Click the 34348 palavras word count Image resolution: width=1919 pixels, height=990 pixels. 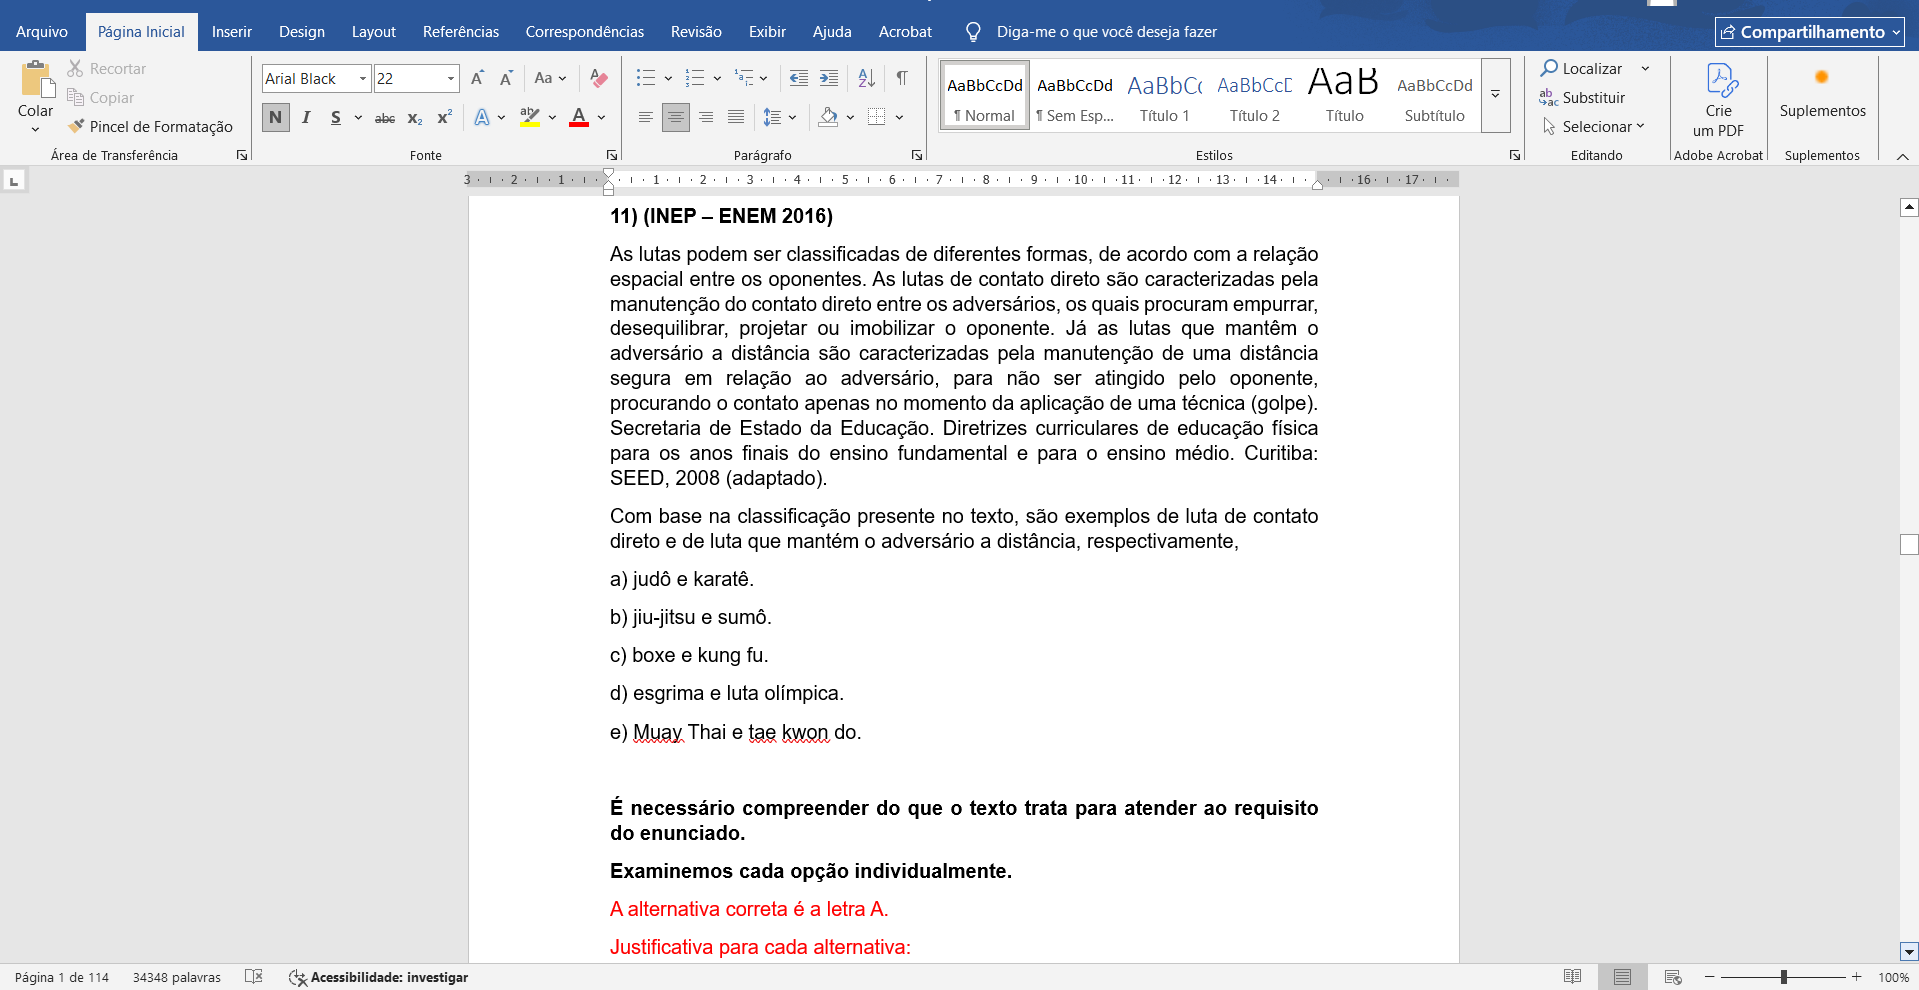[x=177, y=977]
